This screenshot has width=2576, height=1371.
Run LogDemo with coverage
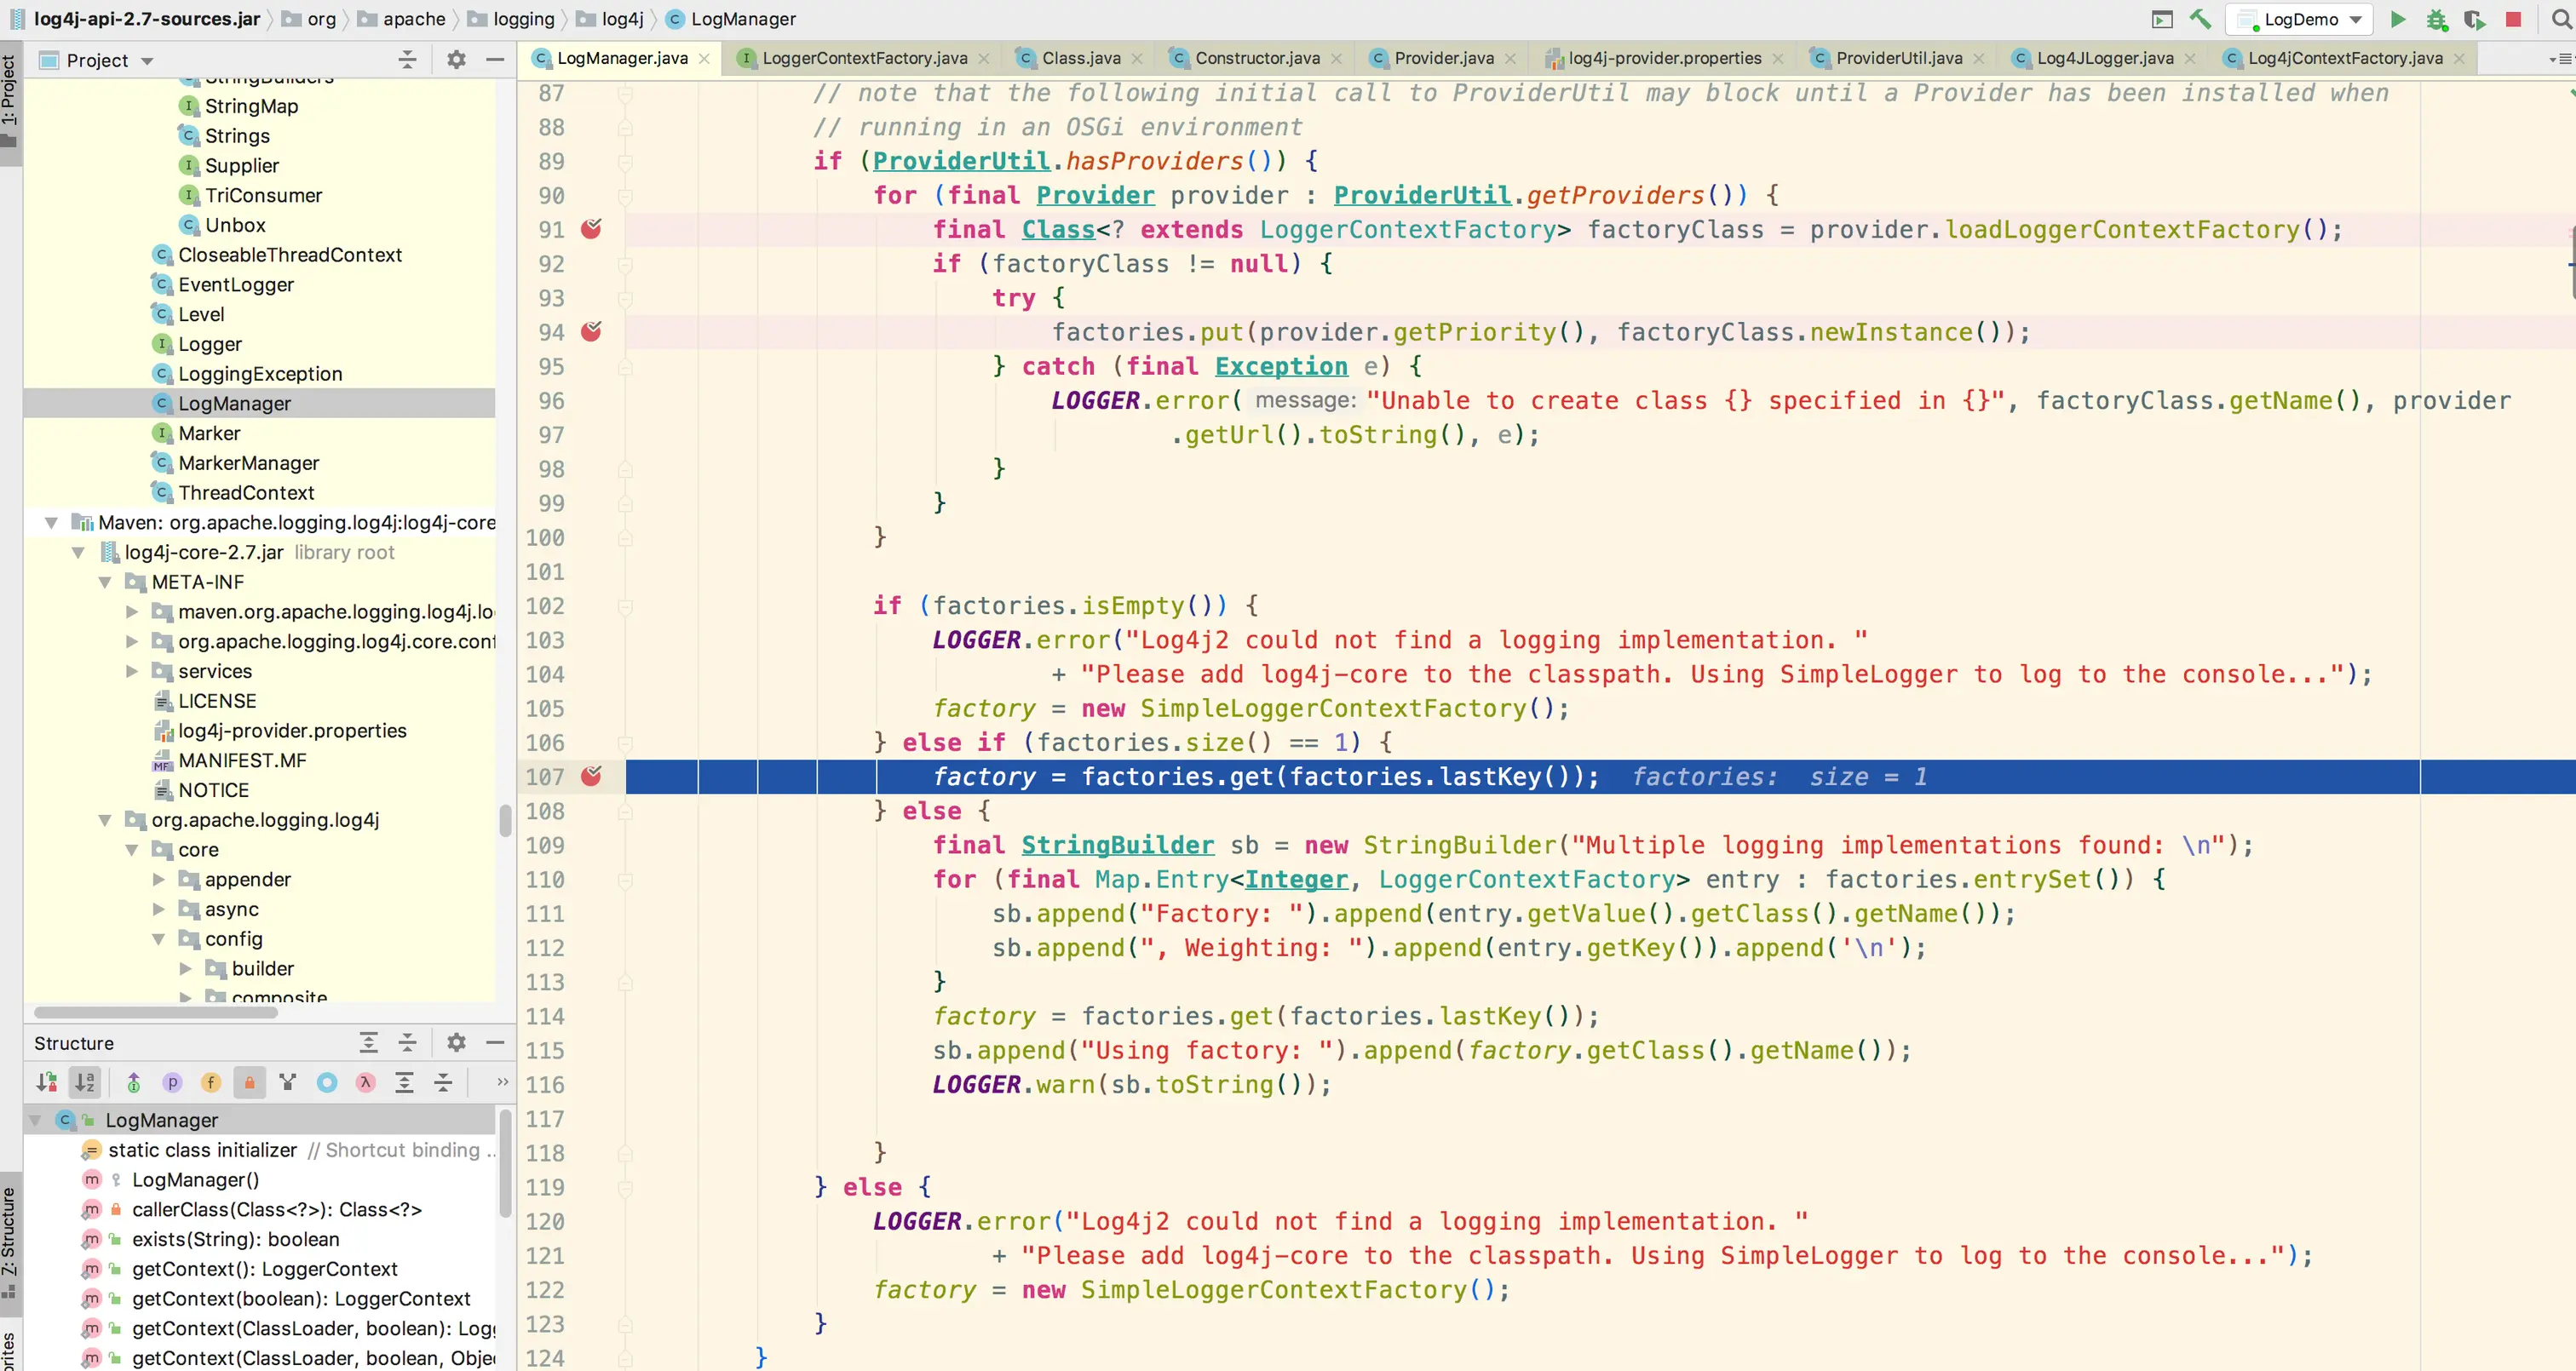[2474, 19]
